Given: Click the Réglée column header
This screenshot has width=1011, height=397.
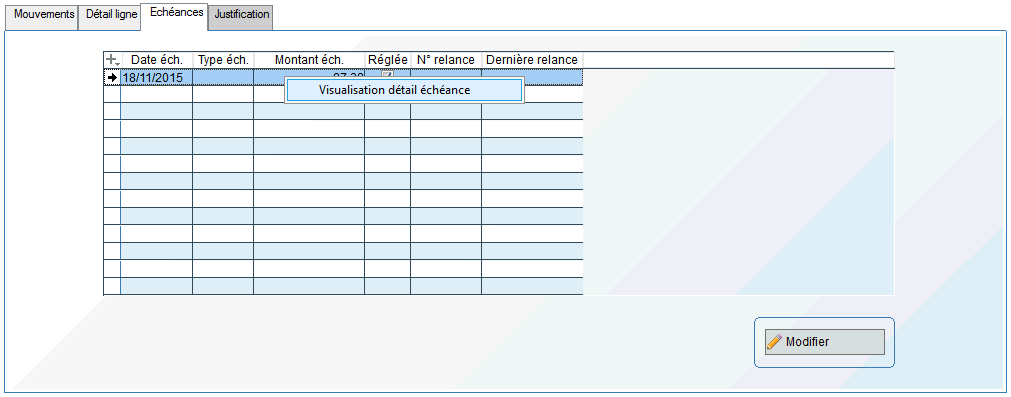Looking at the screenshot, I should coord(388,60).
